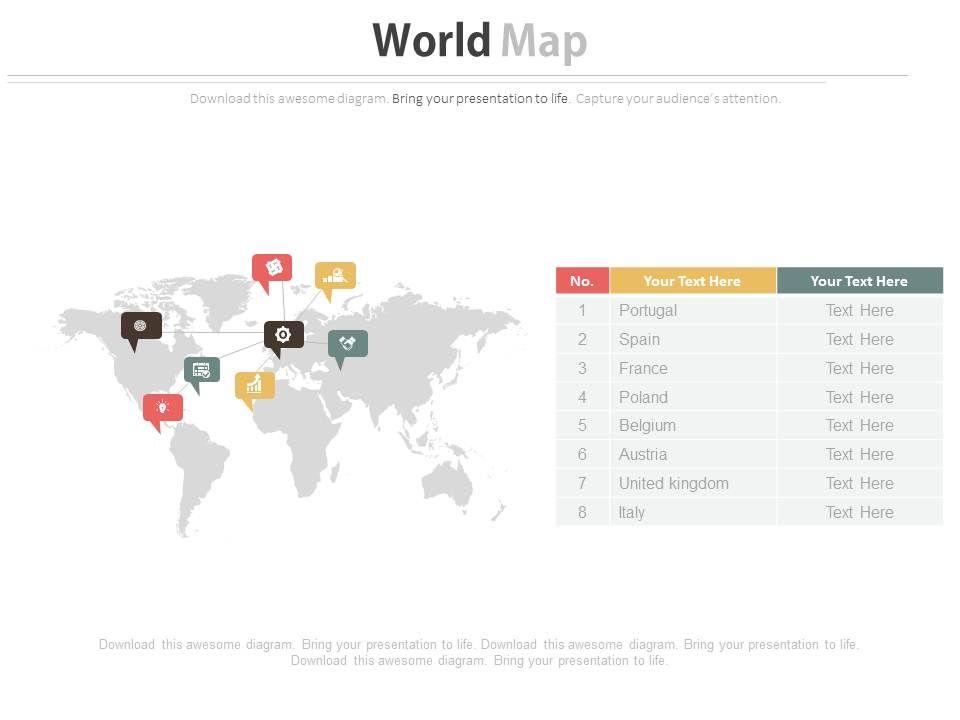
Task: Select the yellow 'Your Text Here' column header
Action: click(692, 281)
